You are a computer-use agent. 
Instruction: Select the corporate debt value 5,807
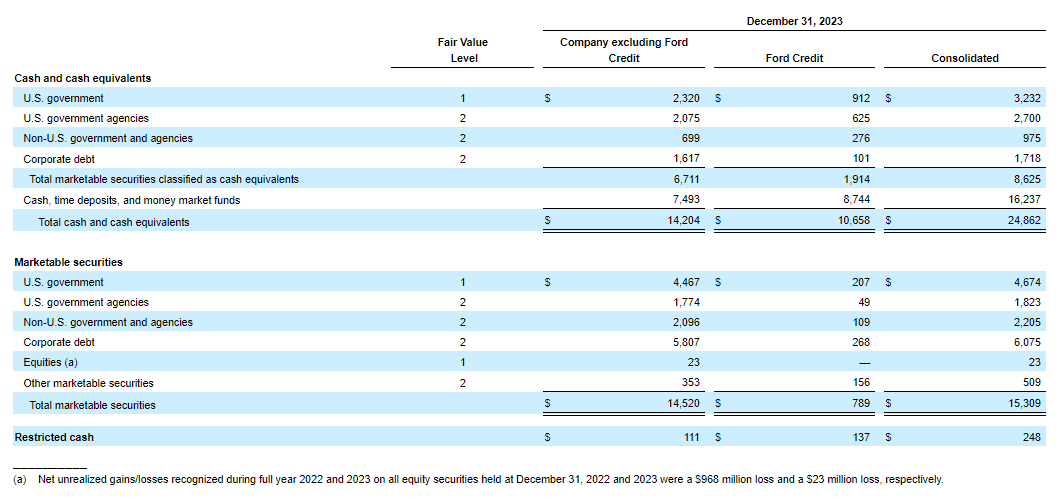coord(683,342)
